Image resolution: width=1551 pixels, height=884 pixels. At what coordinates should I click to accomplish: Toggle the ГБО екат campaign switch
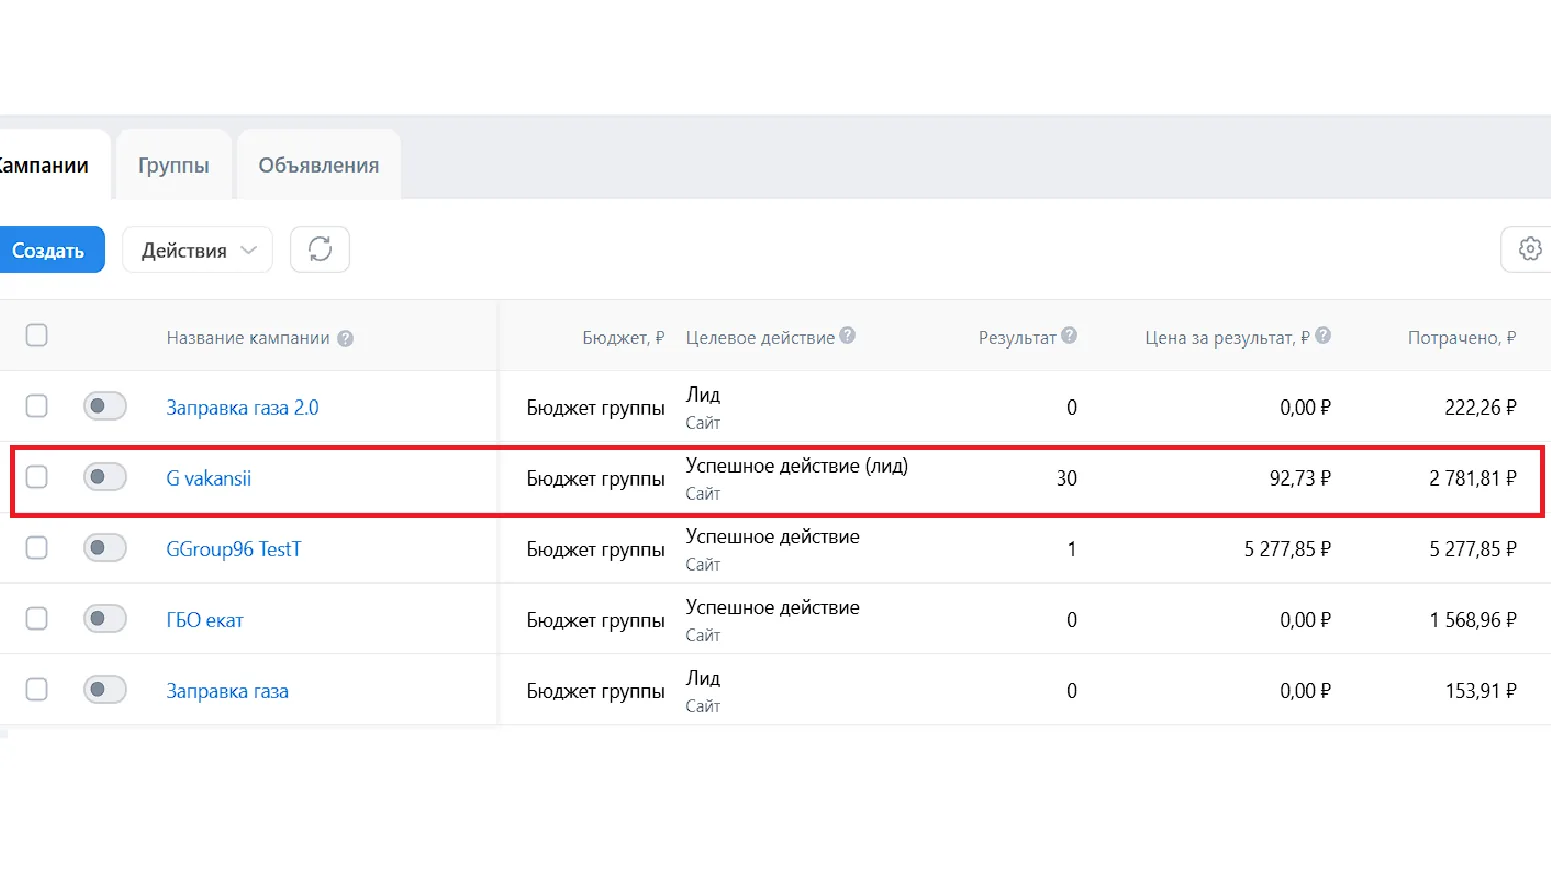pyautogui.click(x=105, y=619)
